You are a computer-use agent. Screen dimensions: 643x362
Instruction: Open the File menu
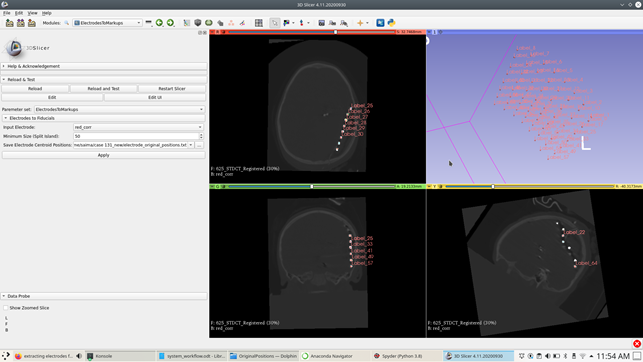point(7,13)
